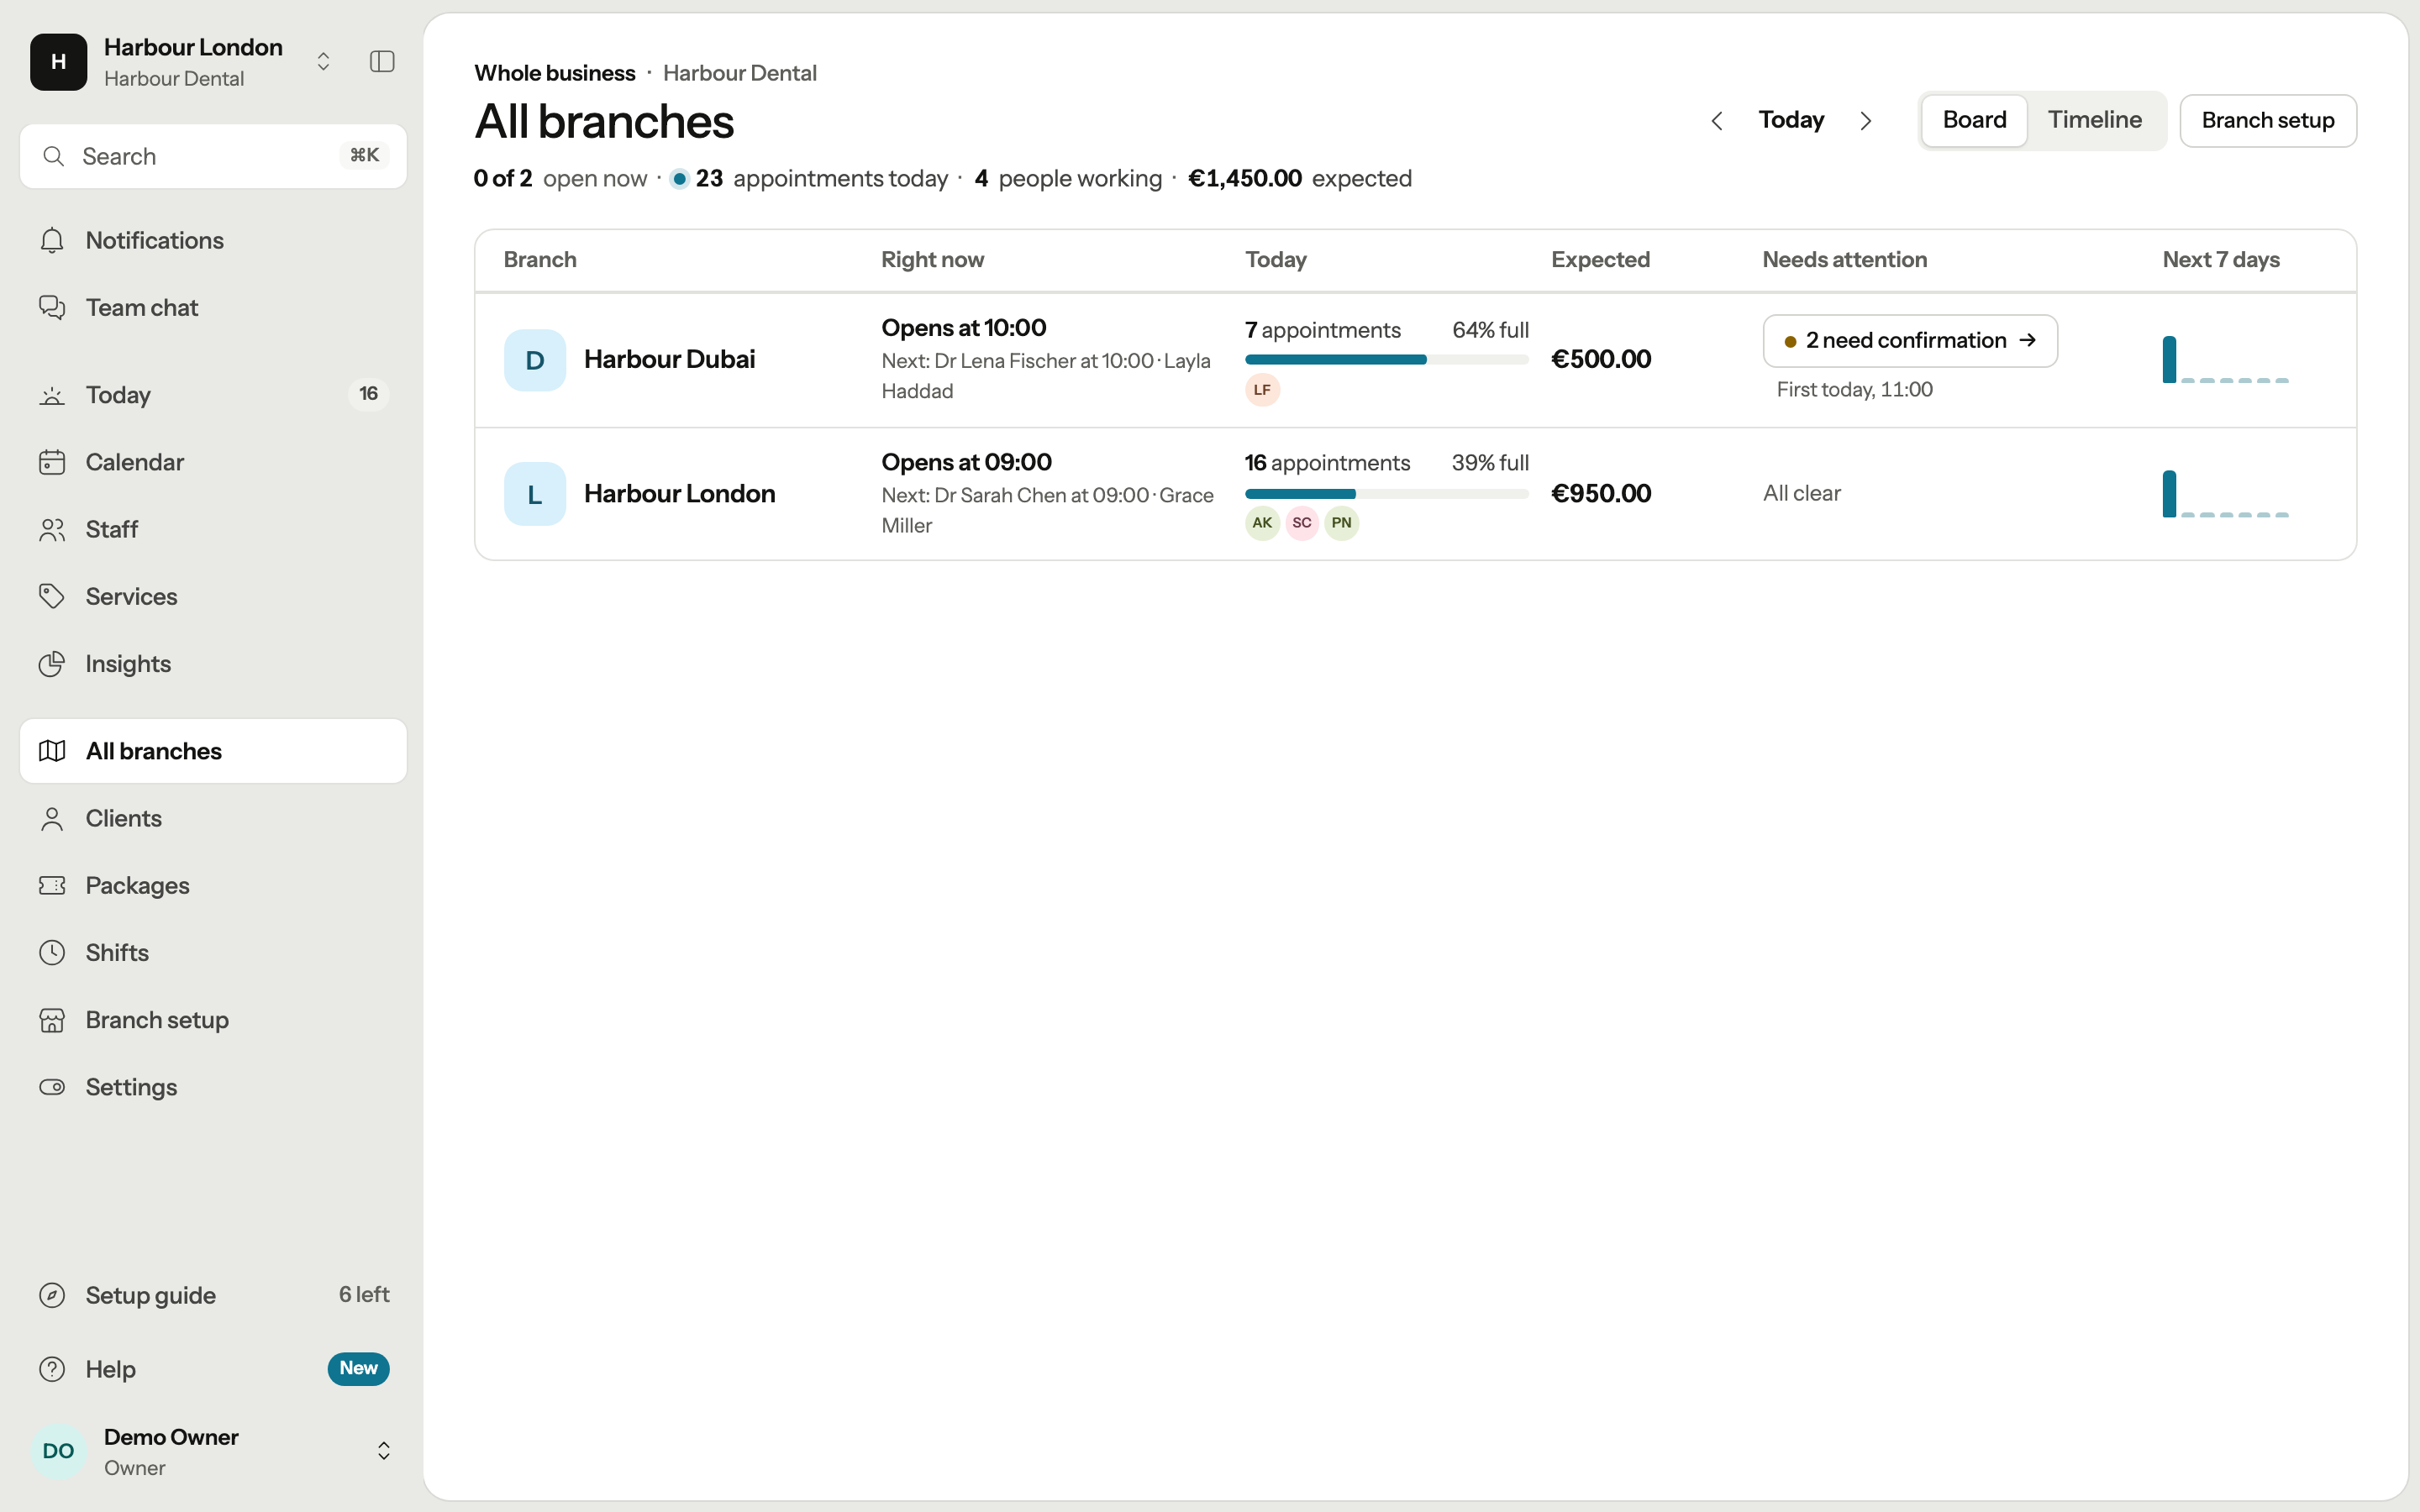This screenshot has width=2420, height=1512.
Task: Go to next day chevron
Action: click(x=1866, y=121)
